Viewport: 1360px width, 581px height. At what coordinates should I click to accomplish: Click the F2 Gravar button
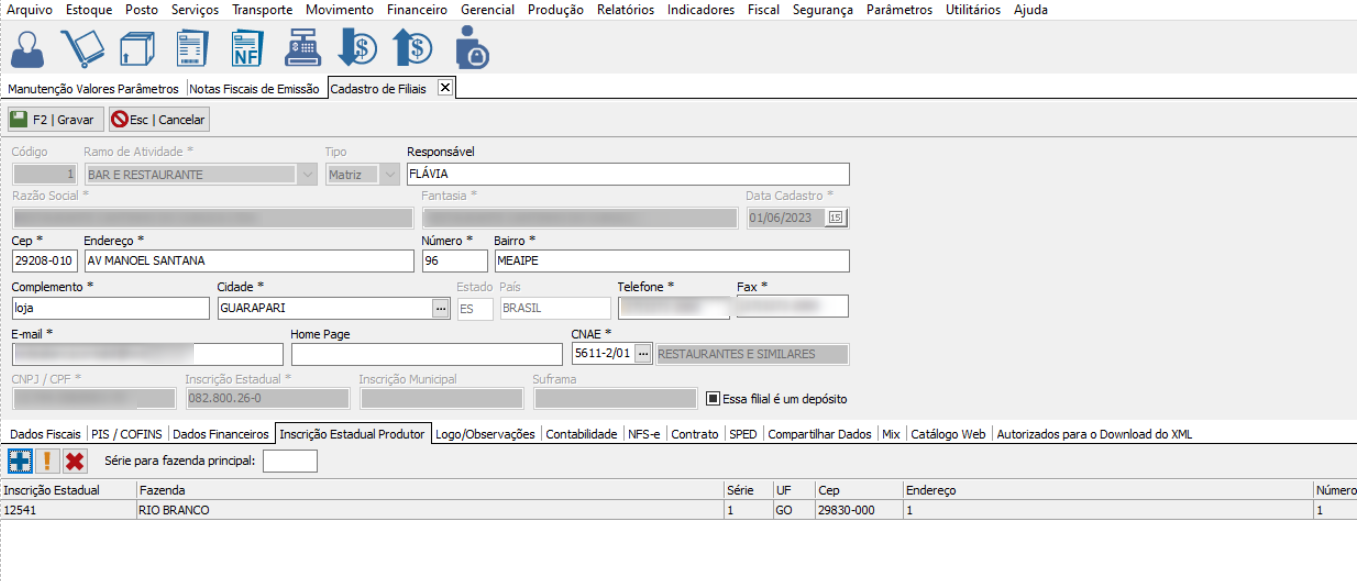[x=53, y=120]
